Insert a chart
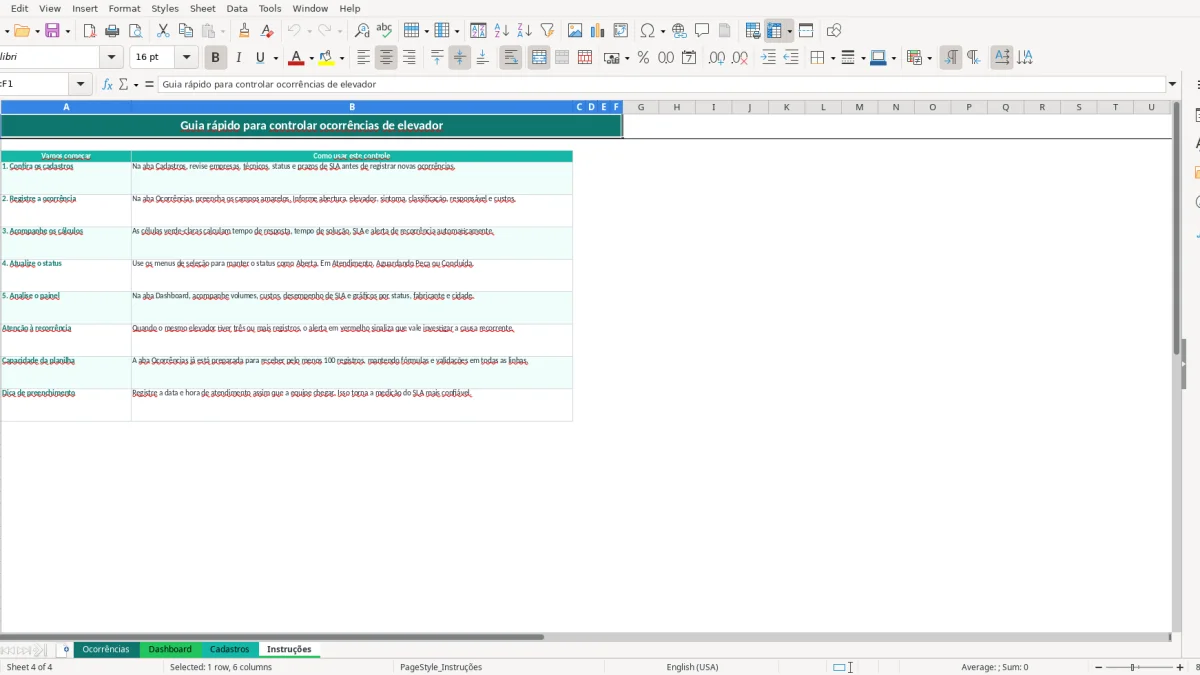This screenshot has height=675, width=1200. click(x=598, y=31)
